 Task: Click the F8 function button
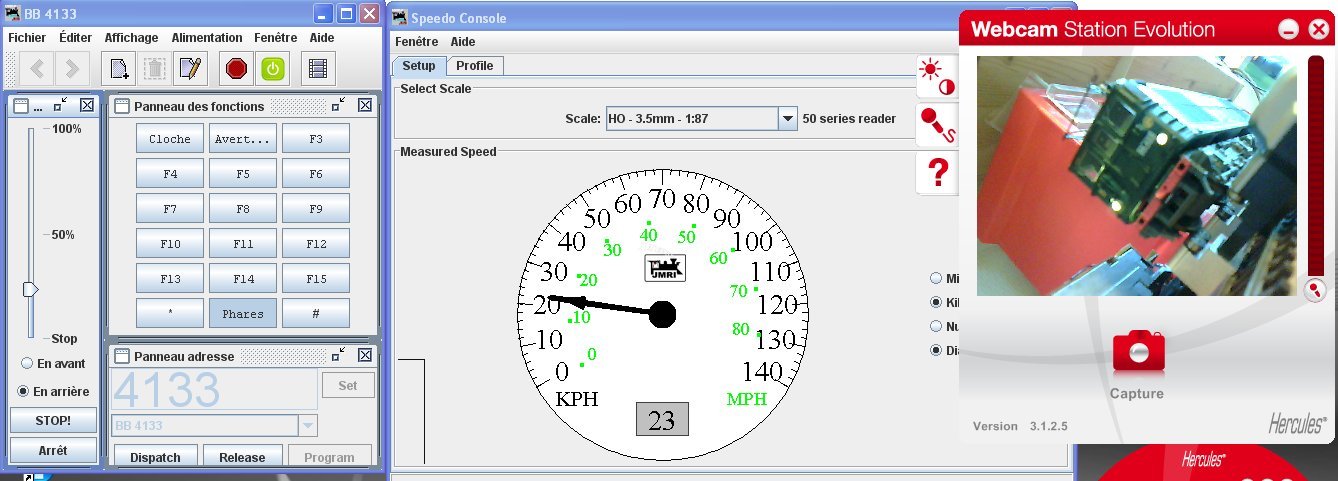coord(243,208)
